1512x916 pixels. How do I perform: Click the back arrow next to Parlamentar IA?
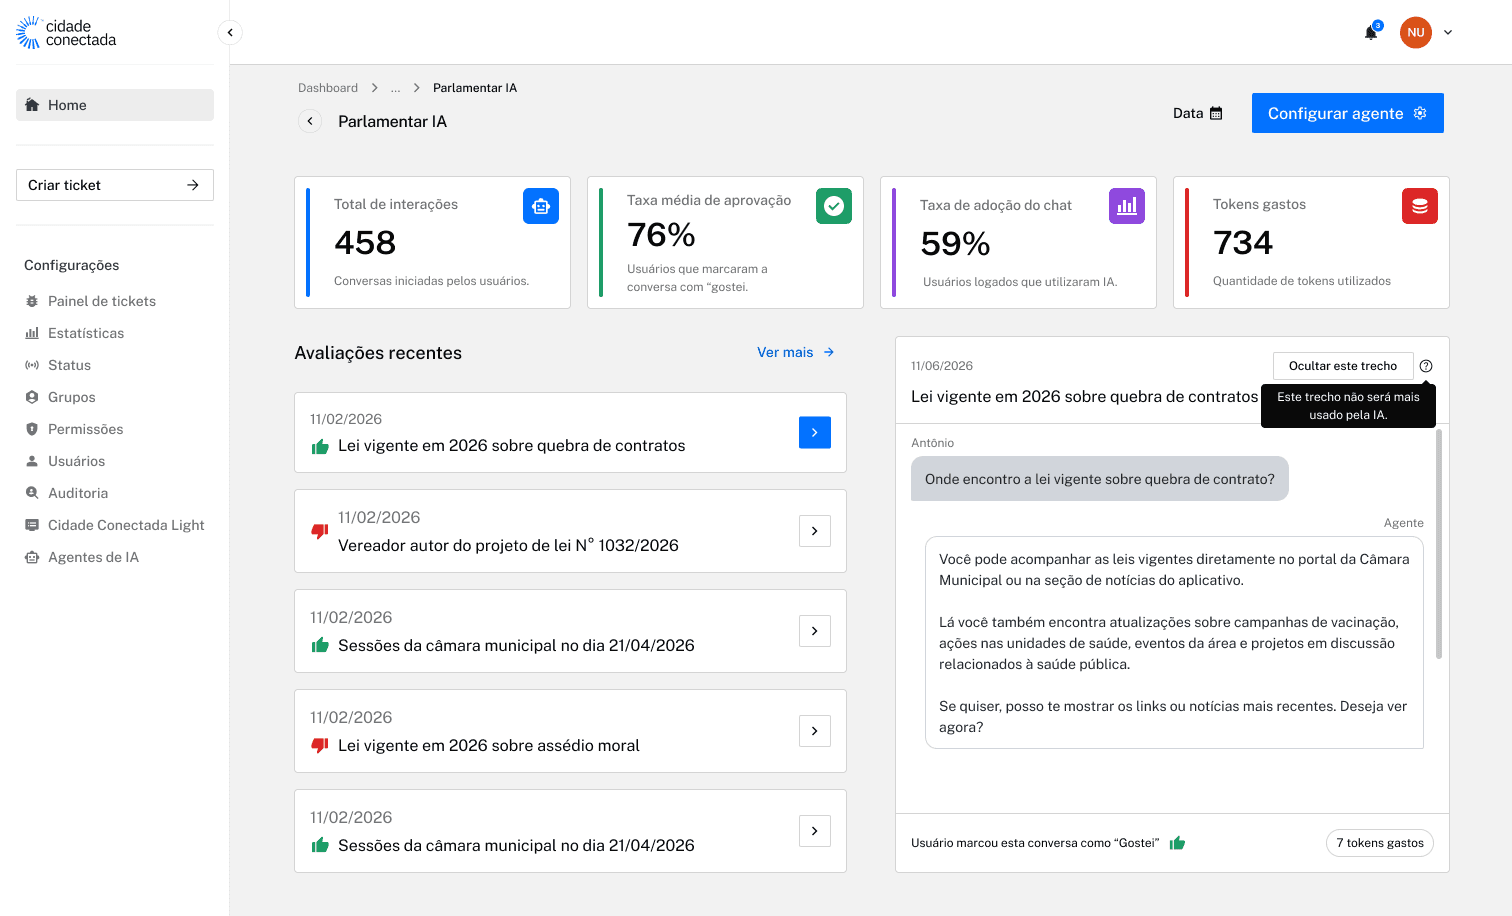coord(310,121)
